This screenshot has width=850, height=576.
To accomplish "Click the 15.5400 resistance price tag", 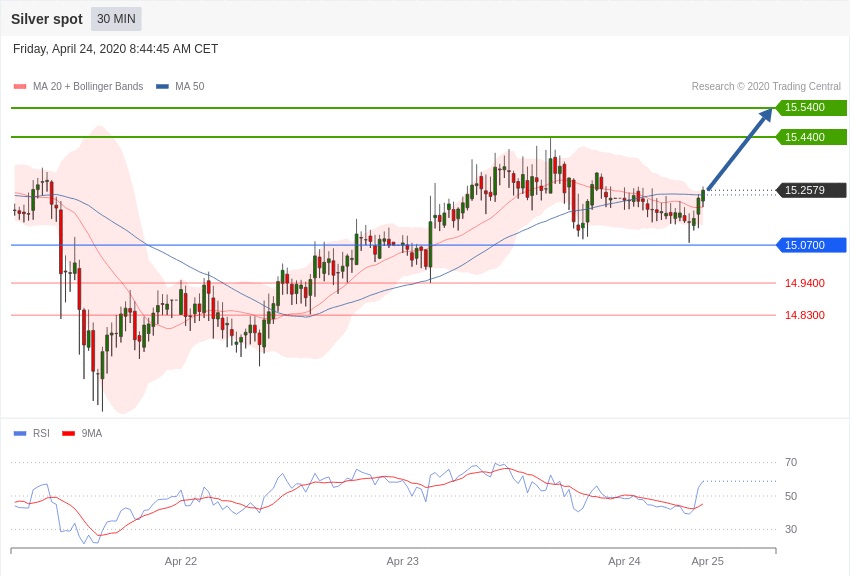I will (811, 107).
